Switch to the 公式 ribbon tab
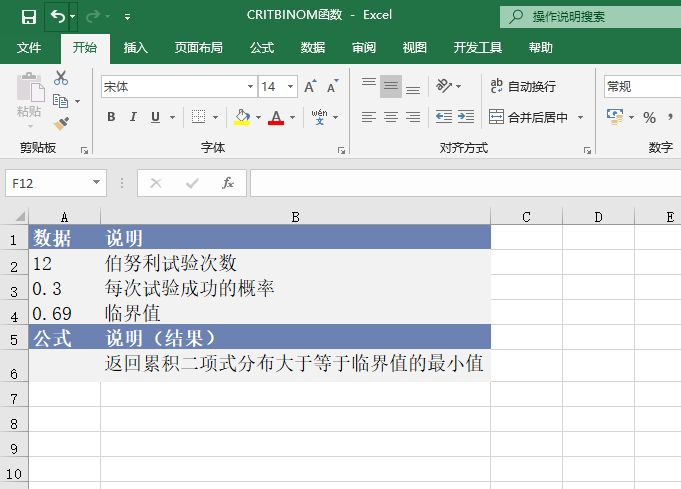681x489 pixels. (262, 47)
